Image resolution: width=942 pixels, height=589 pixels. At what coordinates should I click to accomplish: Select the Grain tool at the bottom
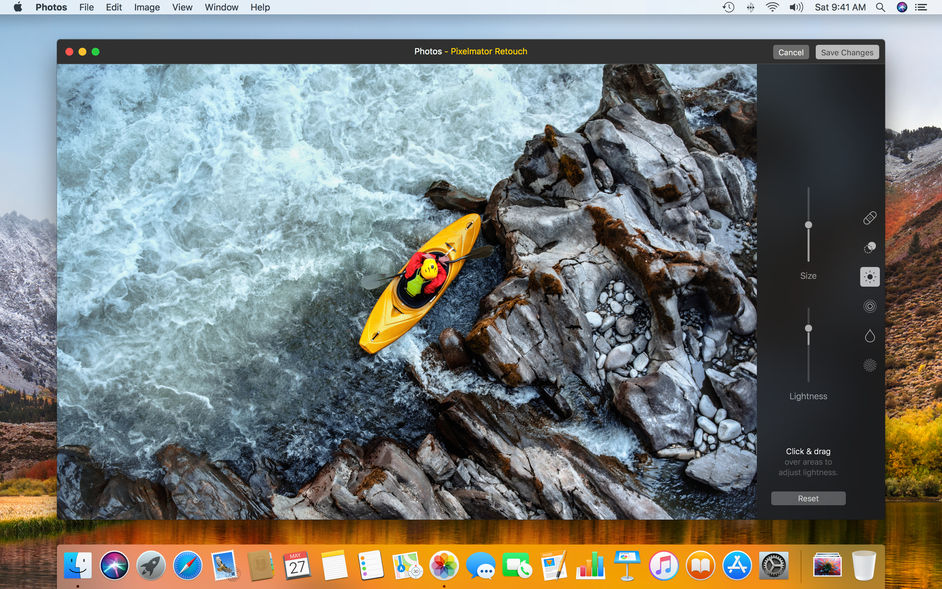click(869, 364)
